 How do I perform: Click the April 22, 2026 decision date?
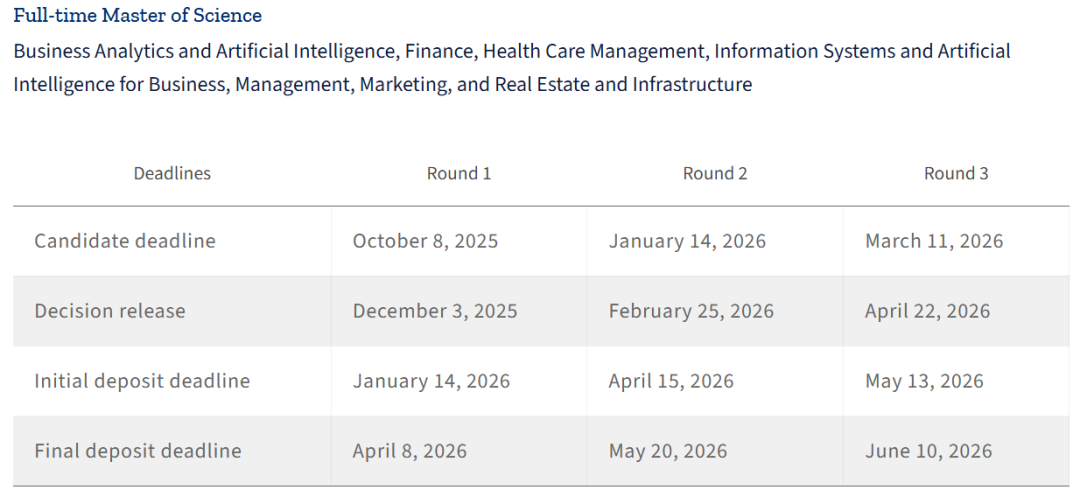pos(927,311)
